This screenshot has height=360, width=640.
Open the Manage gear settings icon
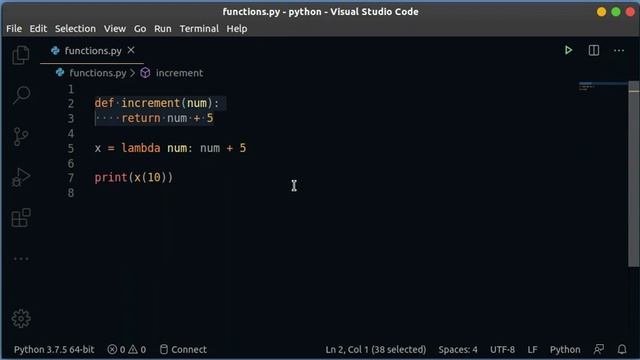21,318
